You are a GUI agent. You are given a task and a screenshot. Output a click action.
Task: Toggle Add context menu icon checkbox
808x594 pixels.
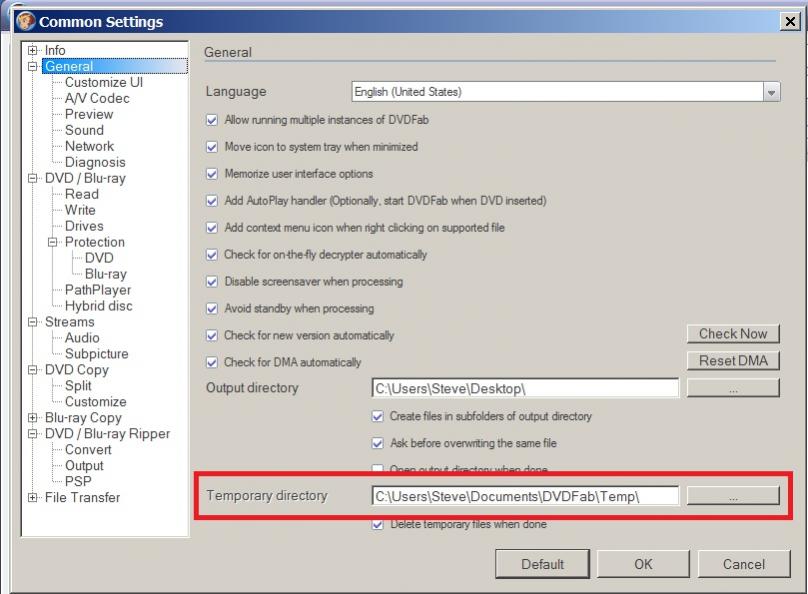pos(212,228)
